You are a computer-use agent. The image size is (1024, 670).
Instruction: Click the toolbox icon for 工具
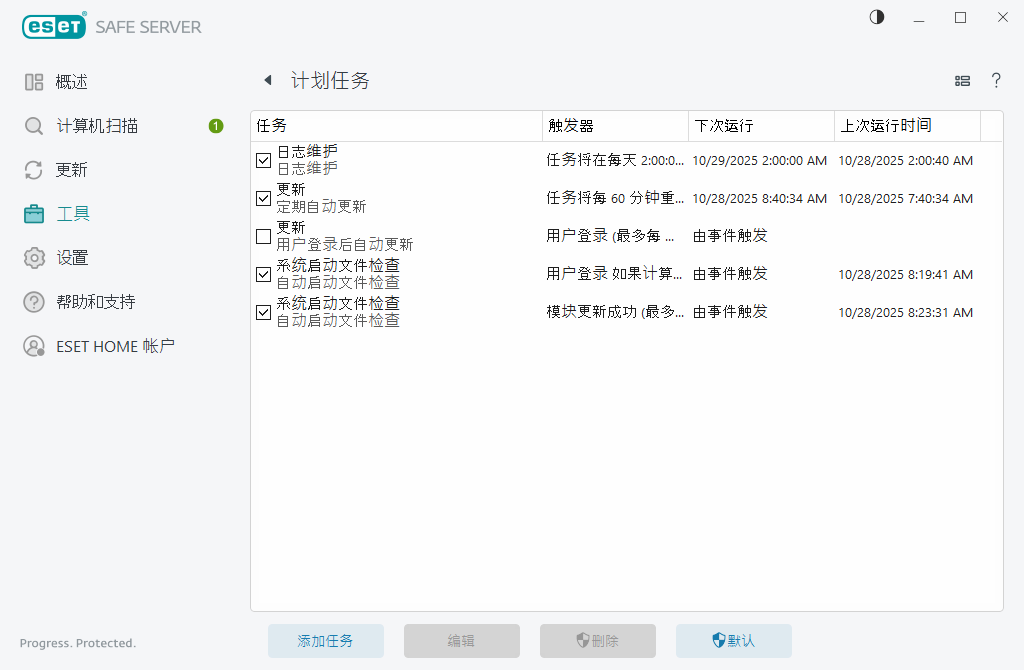pyautogui.click(x=34, y=214)
